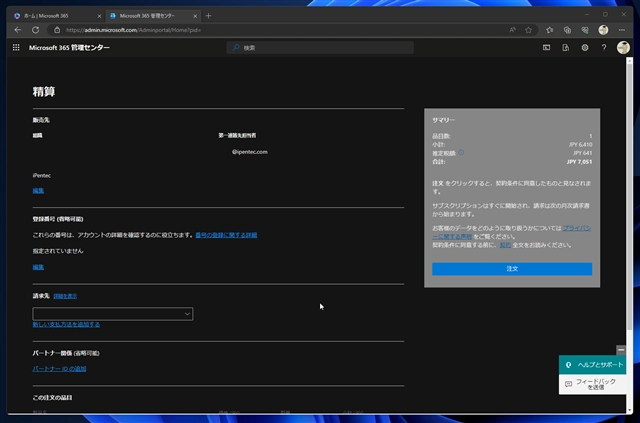Open a new browser tab with plus icon
This screenshot has height=423, width=640.
pyautogui.click(x=208, y=16)
